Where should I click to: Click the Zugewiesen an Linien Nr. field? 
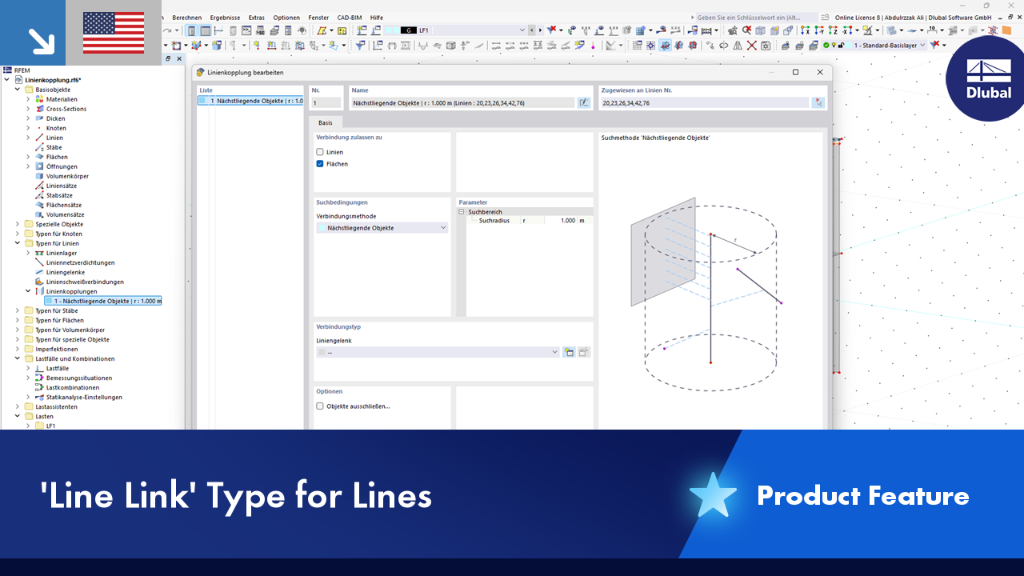705,103
